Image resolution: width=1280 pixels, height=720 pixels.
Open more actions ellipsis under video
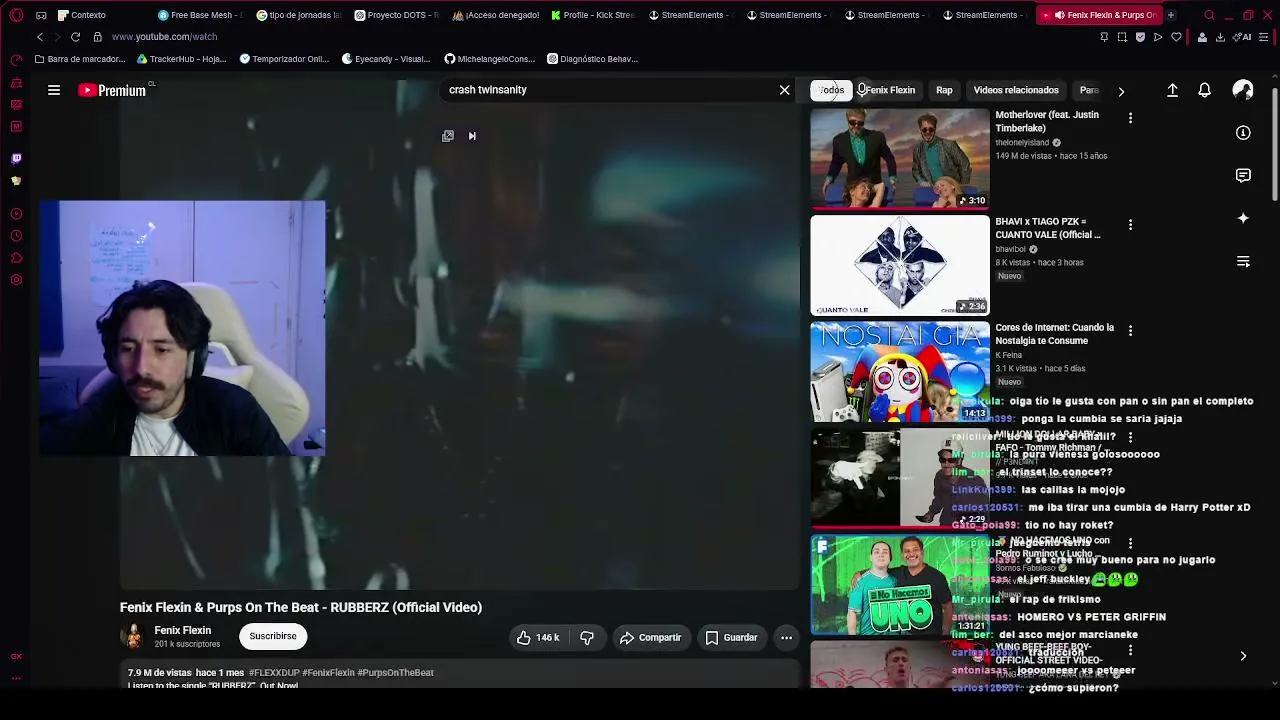(x=786, y=637)
